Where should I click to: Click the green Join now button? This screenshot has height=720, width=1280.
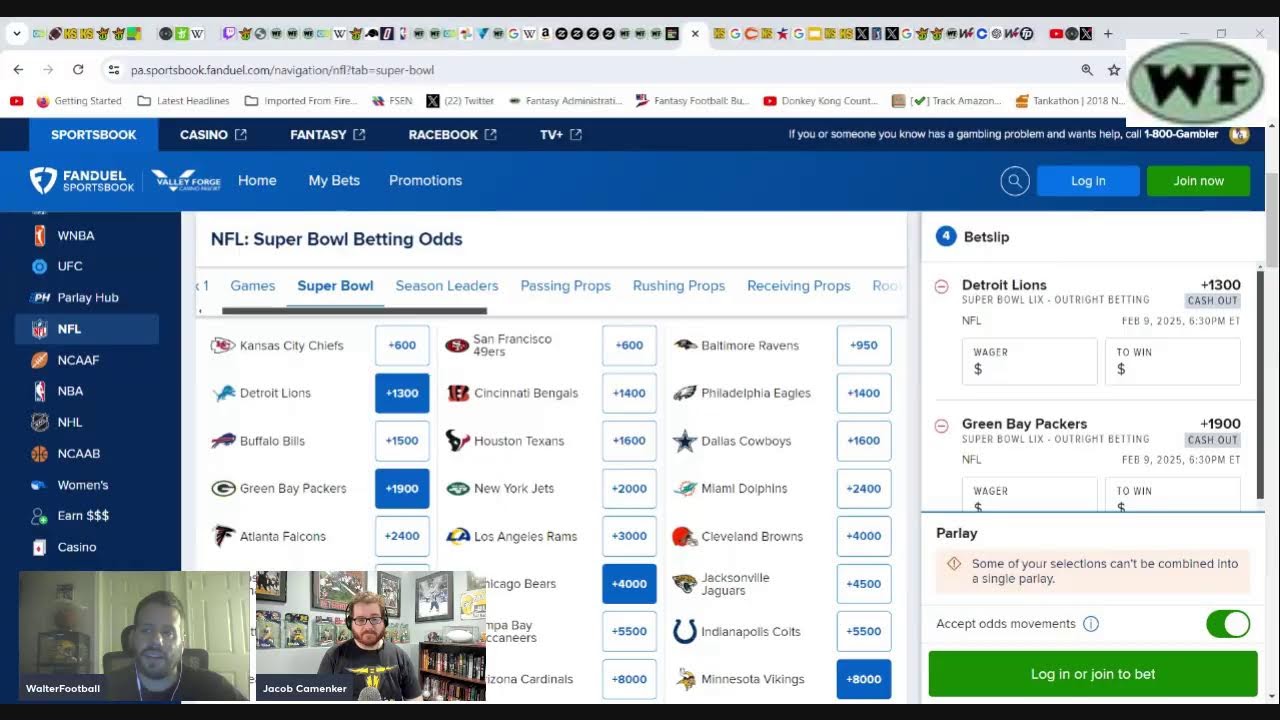[x=1199, y=181]
